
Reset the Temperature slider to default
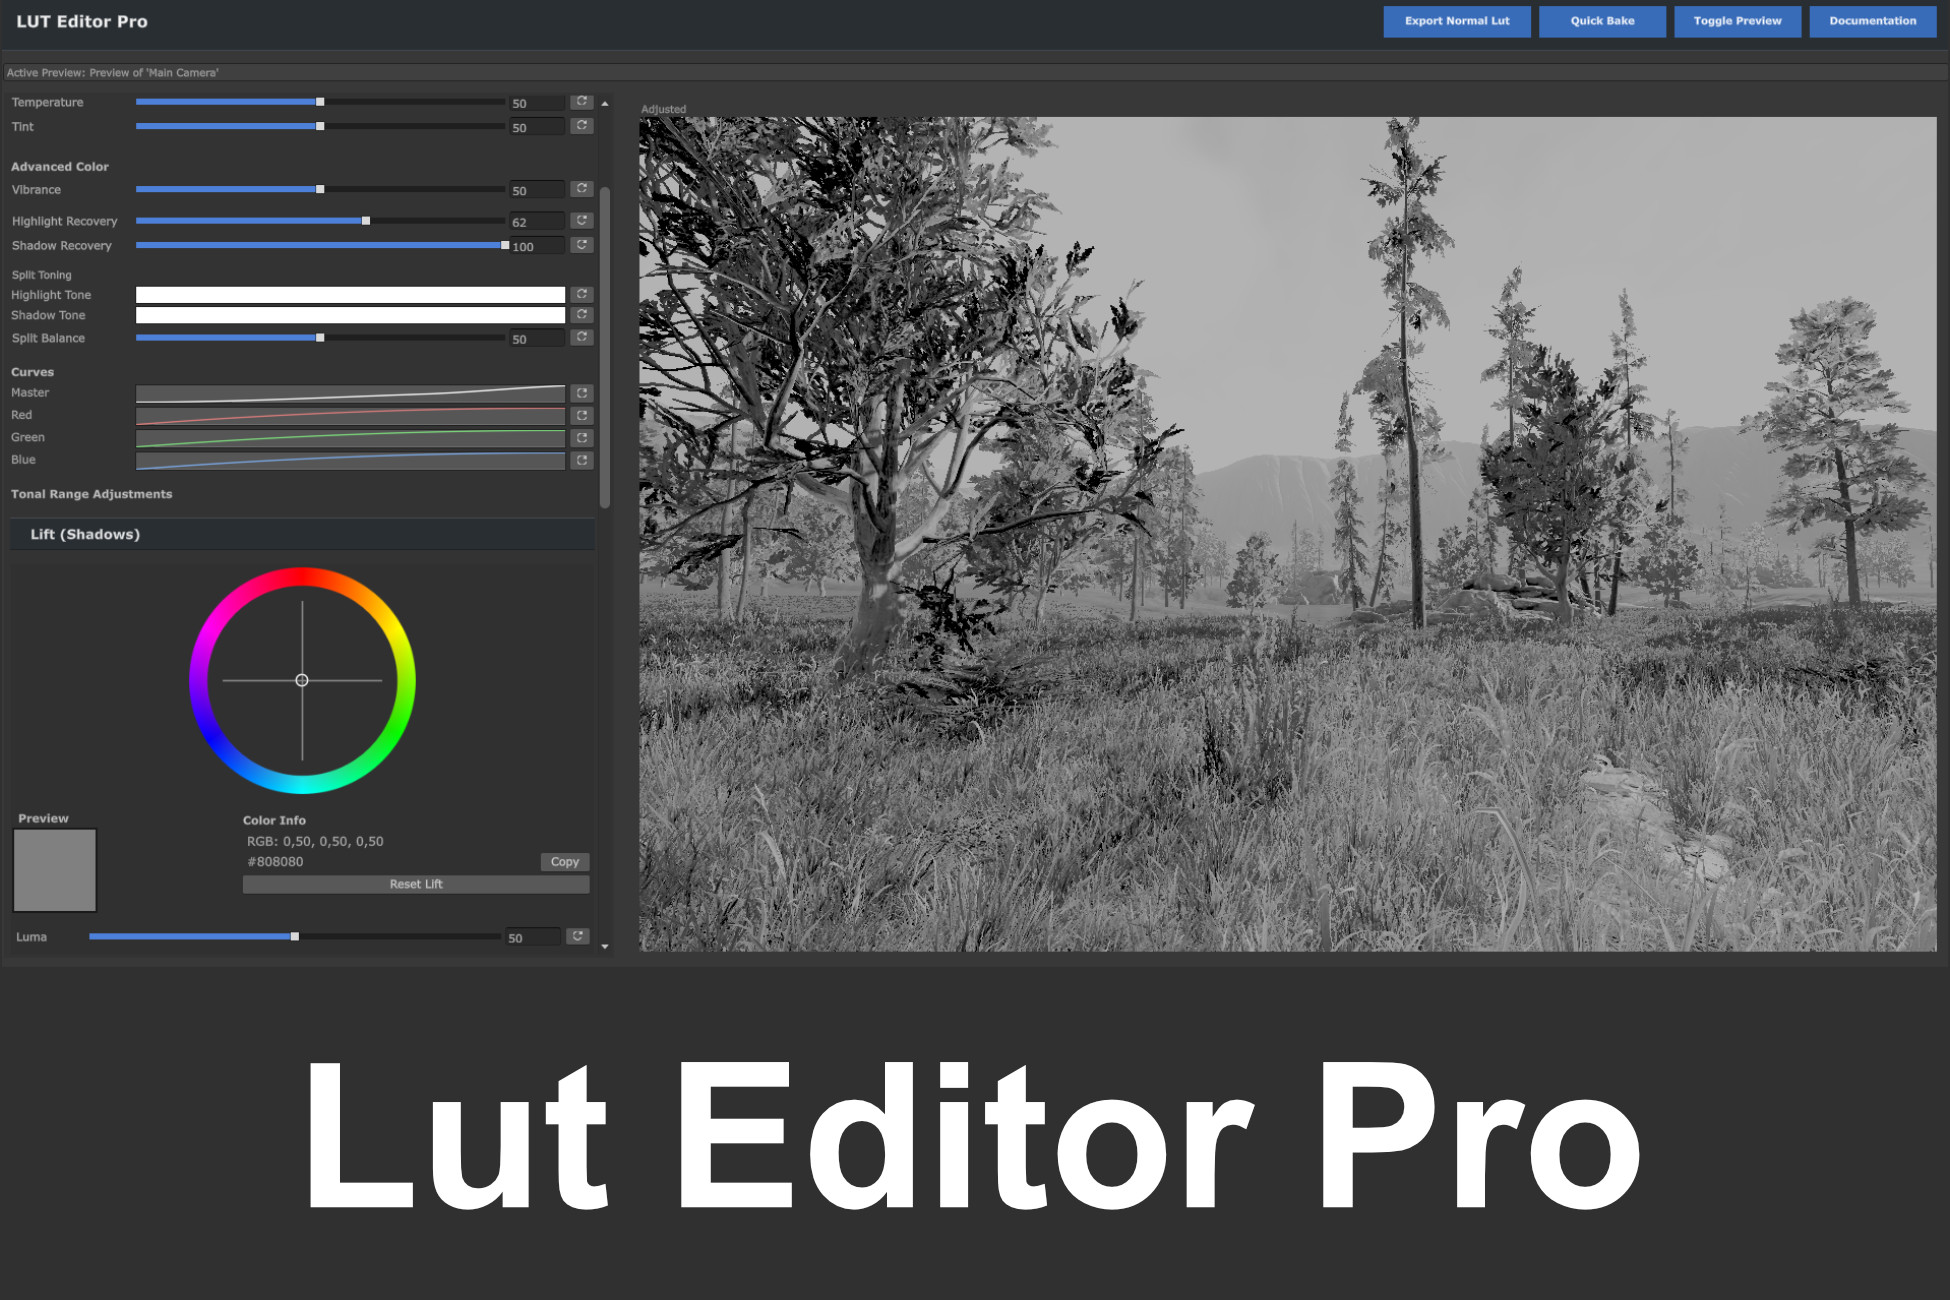point(581,101)
